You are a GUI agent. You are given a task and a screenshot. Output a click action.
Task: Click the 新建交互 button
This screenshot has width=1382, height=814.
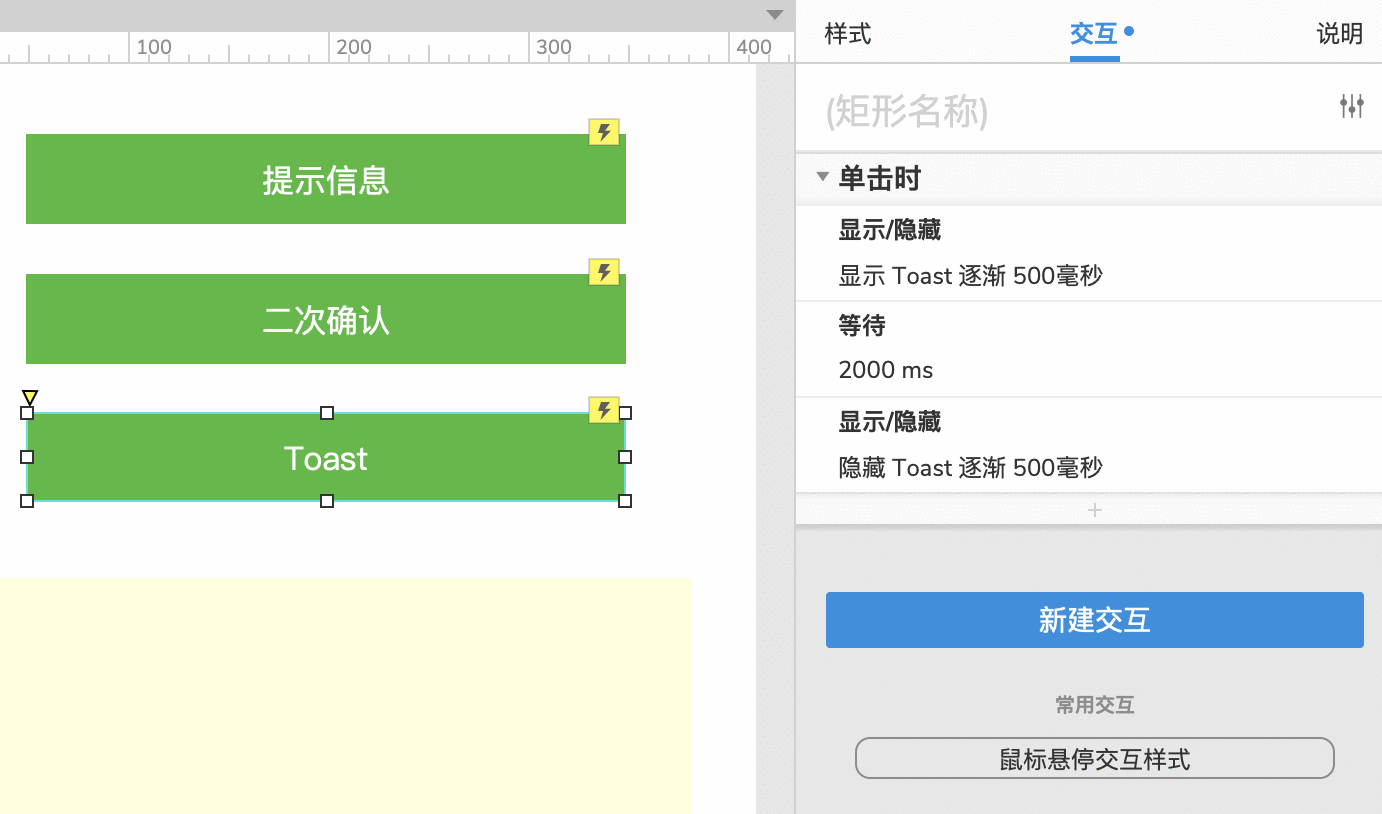click(x=1095, y=620)
